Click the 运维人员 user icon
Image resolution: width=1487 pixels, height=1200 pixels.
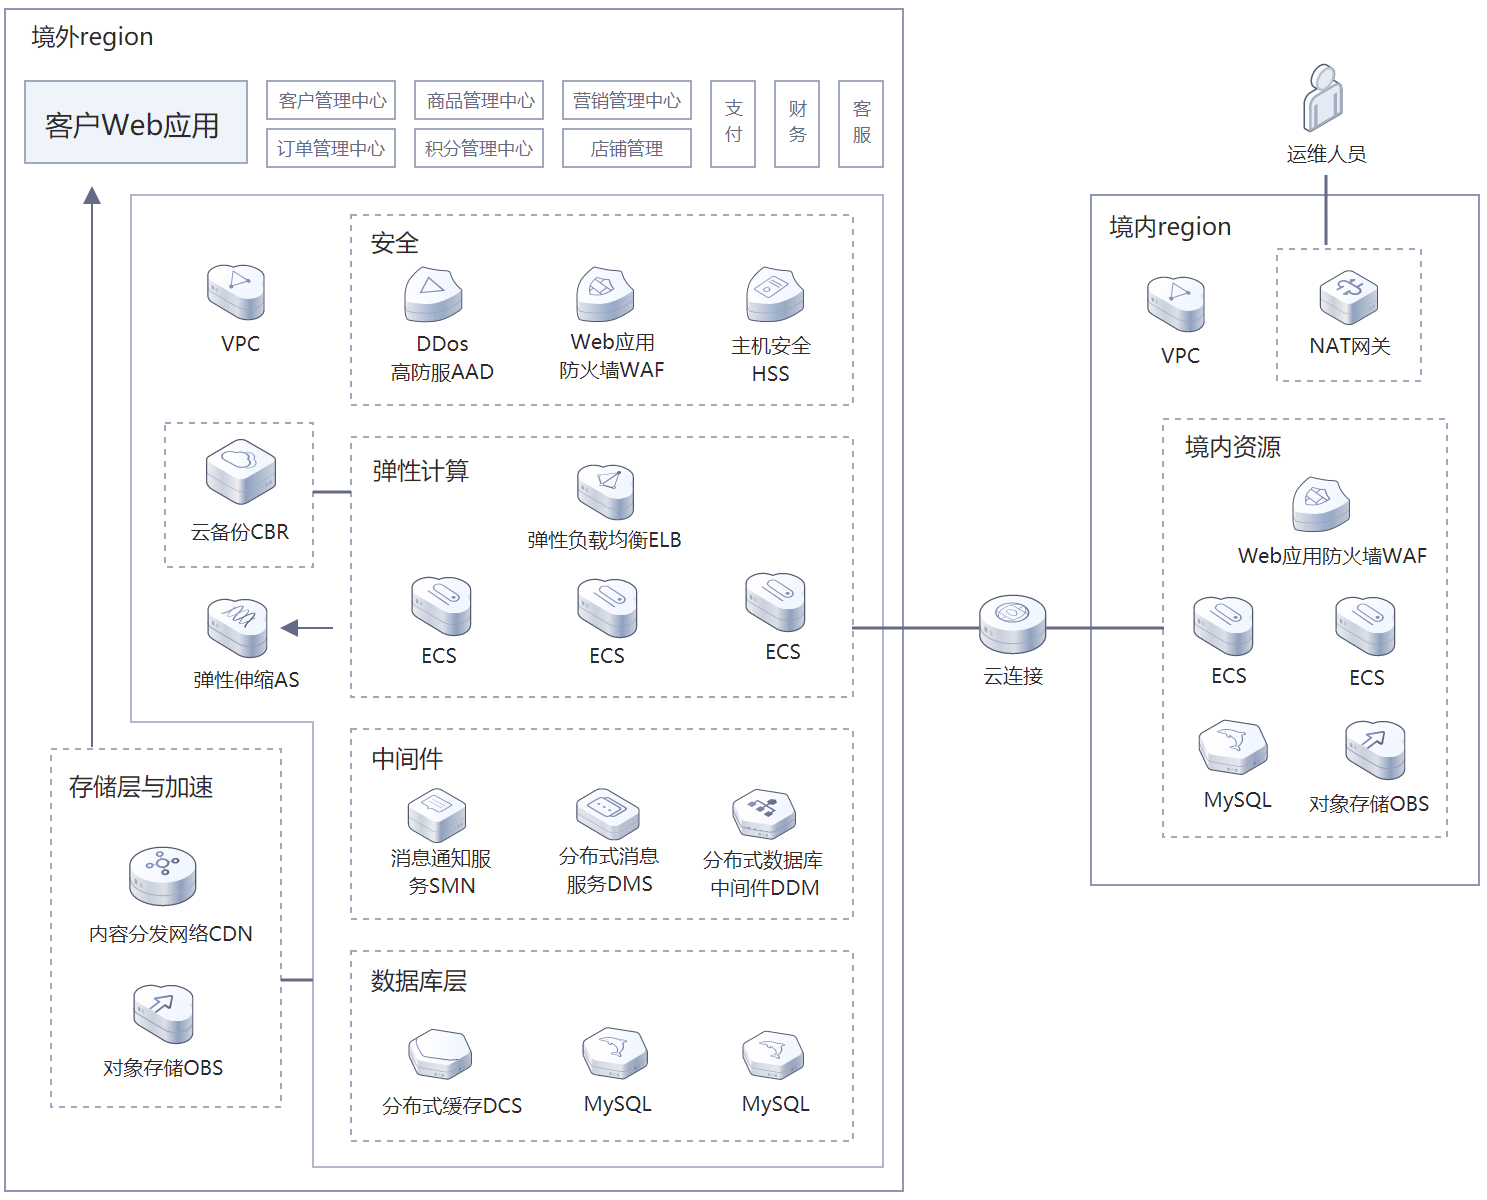(x=1323, y=98)
